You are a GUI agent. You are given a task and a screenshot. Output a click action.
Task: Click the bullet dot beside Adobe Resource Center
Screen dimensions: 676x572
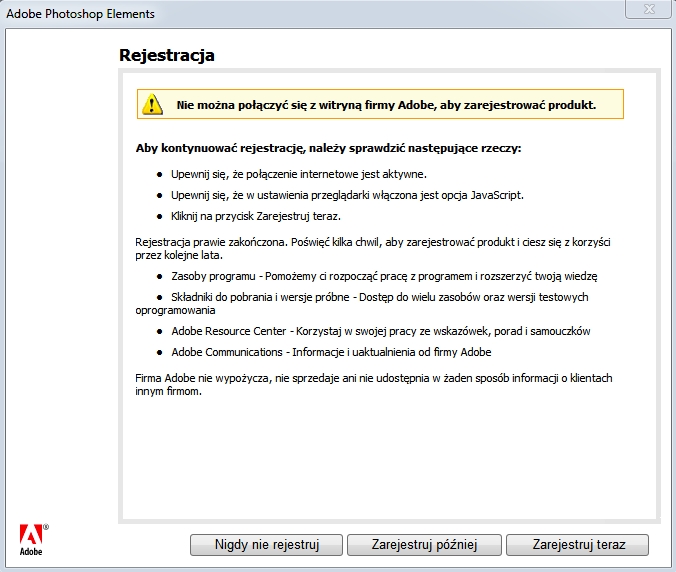160,331
